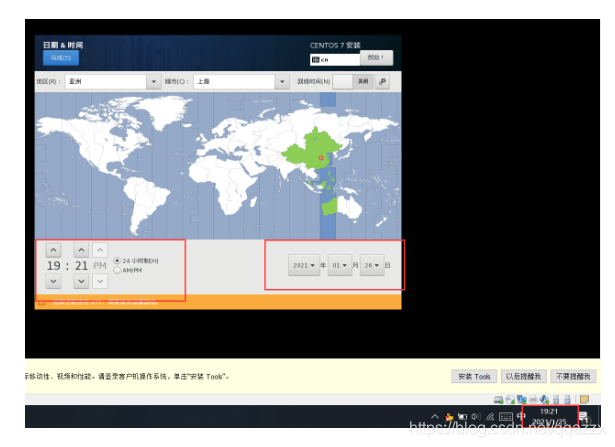Screen dimensions: 615x447
Task: Click the Wi-Fi network tray icon
Action: [490, 416]
